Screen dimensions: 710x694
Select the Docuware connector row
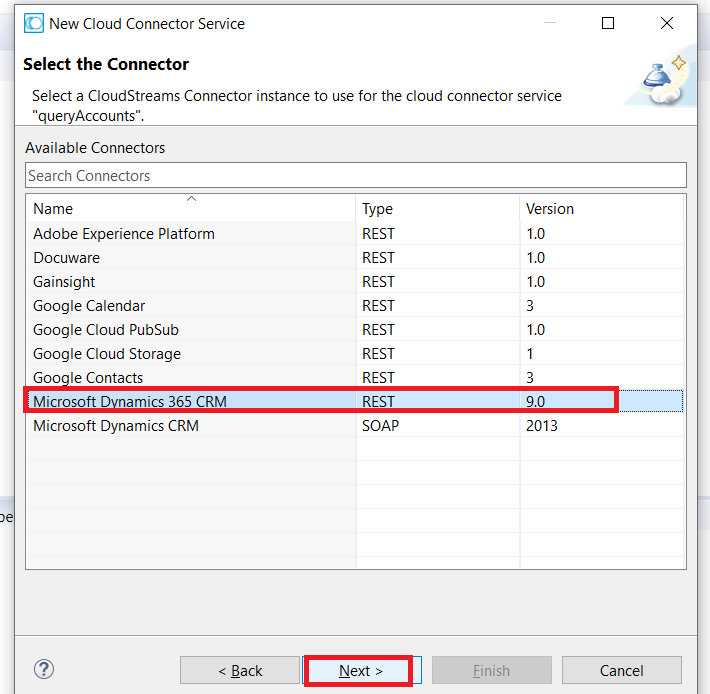pyautogui.click(x=355, y=258)
